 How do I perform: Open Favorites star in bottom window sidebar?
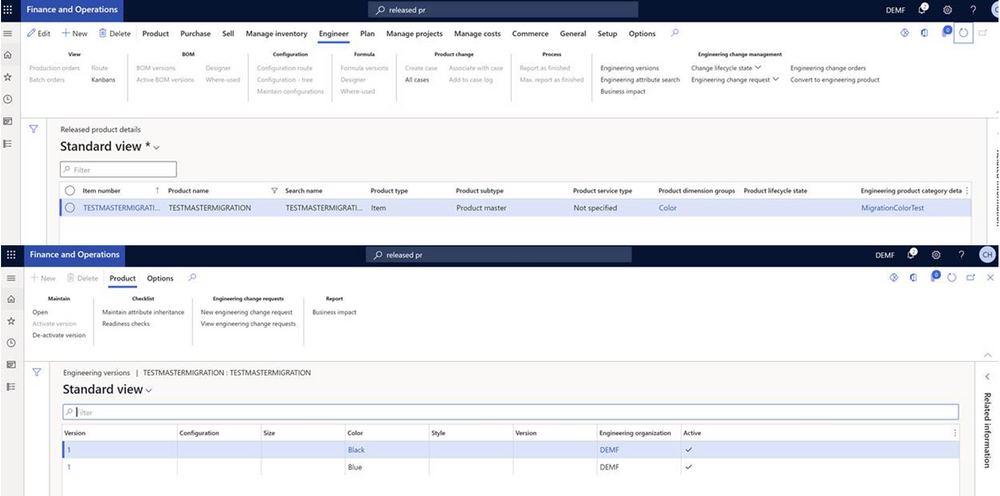click(11, 321)
